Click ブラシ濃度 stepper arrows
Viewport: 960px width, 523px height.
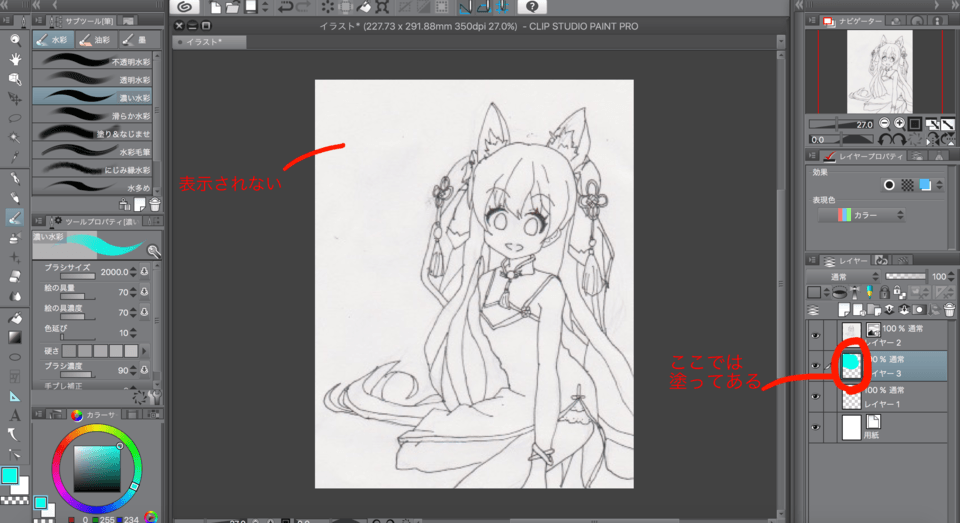133,370
